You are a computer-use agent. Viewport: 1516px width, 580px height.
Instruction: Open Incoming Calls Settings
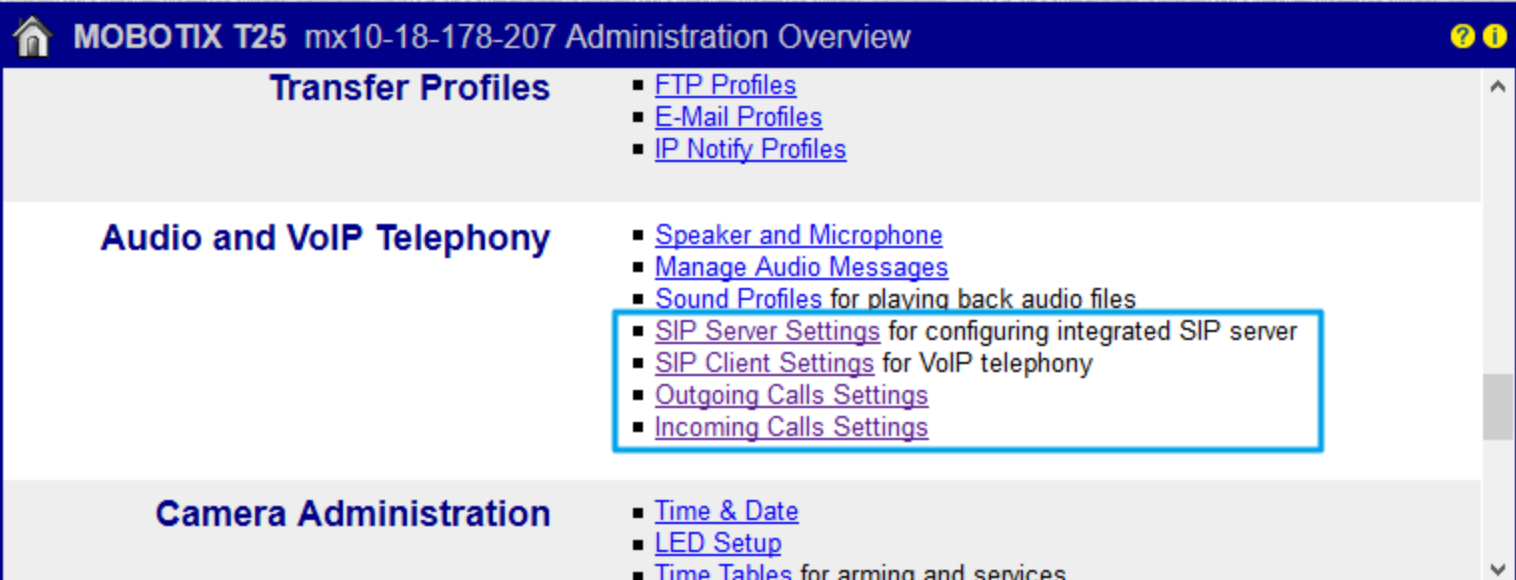tap(791, 427)
